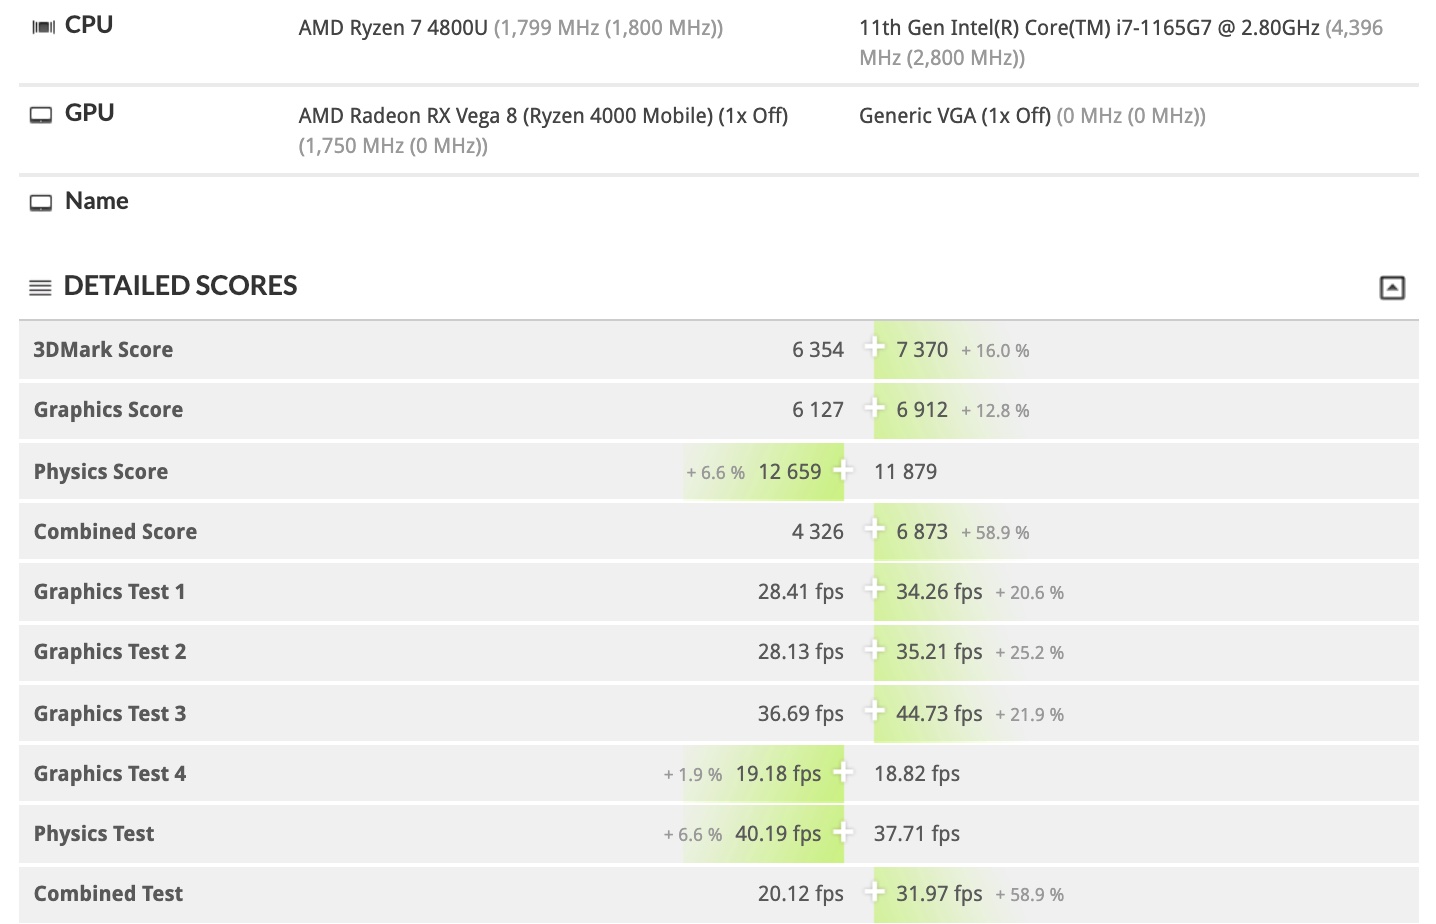
Task: Click the plus icon in Graphics Score row
Action: 874,408
